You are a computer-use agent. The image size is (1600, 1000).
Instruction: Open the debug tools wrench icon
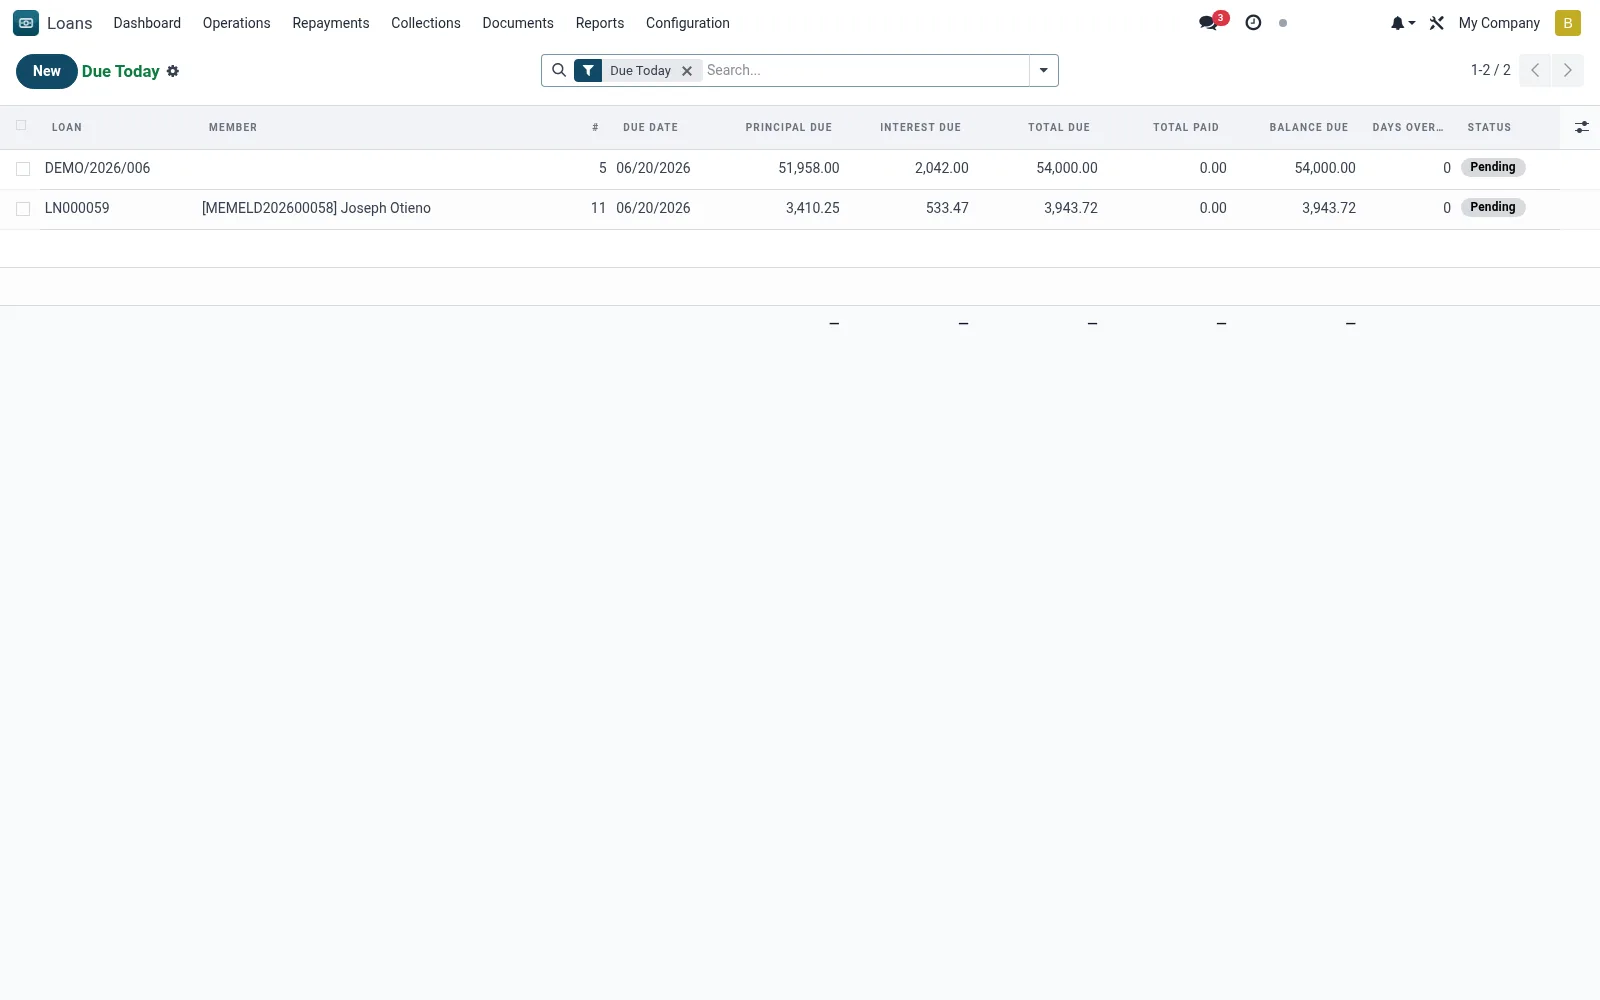1437,23
